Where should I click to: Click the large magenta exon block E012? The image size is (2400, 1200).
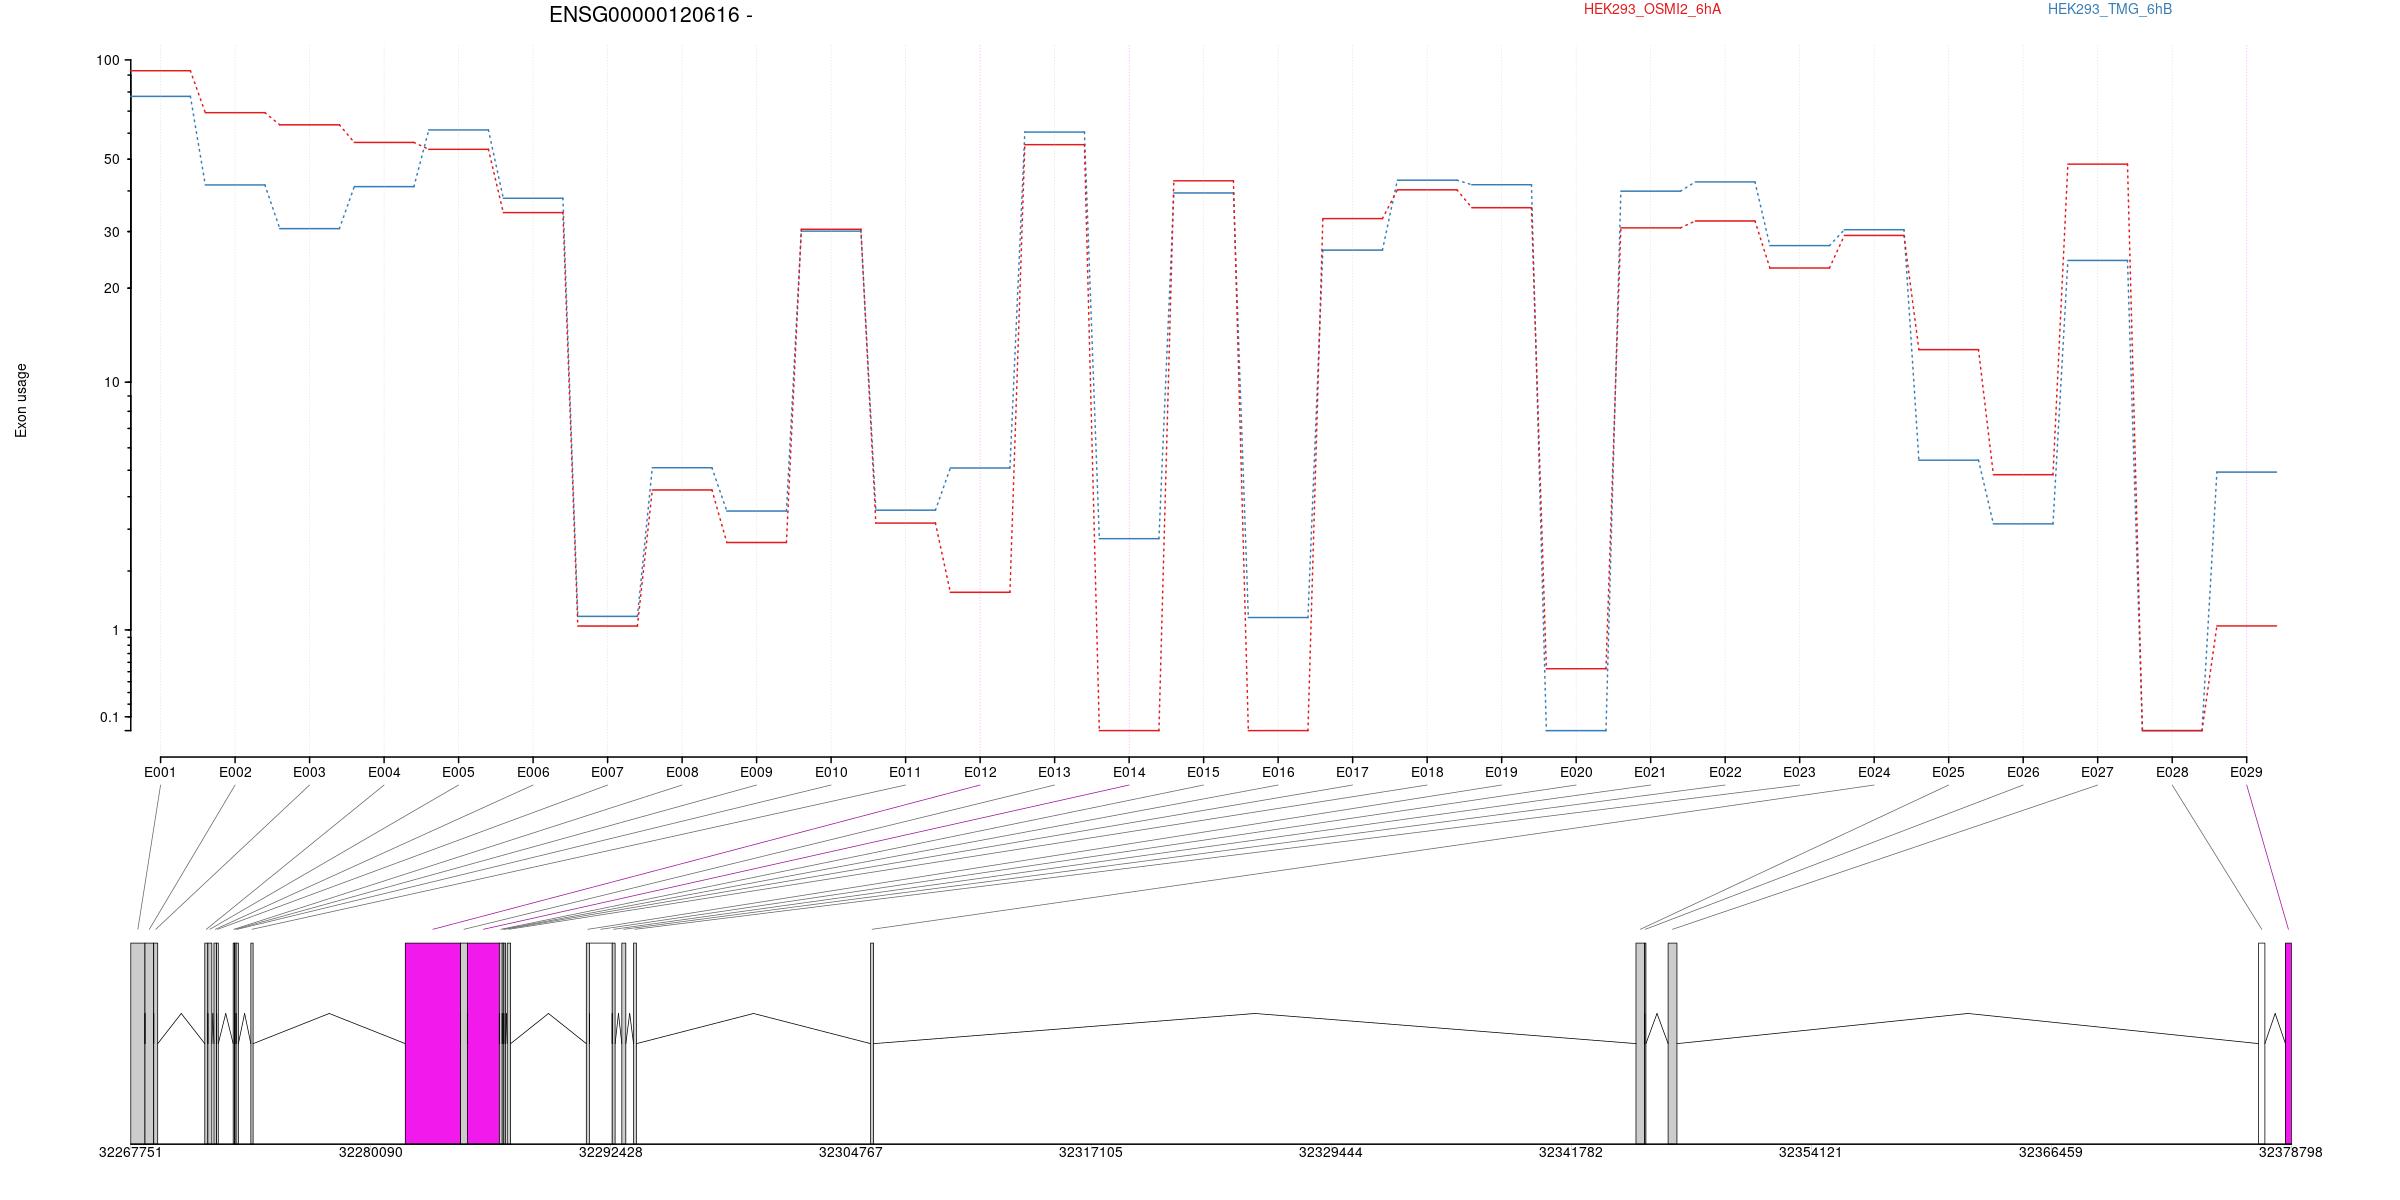click(x=433, y=1043)
